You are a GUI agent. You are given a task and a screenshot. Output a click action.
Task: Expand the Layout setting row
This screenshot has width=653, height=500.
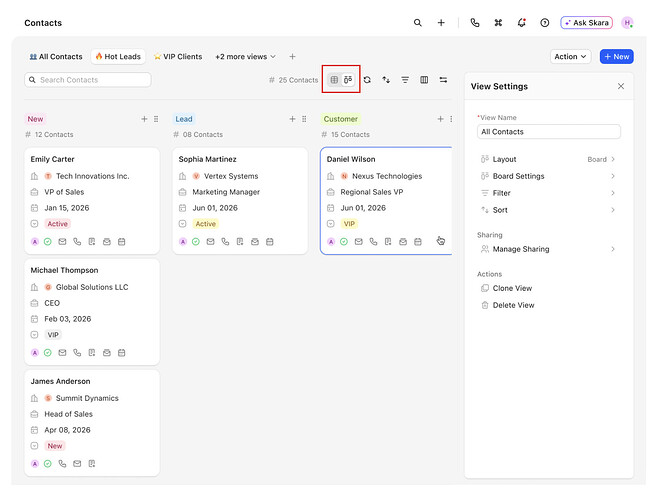[x=548, y=159]
